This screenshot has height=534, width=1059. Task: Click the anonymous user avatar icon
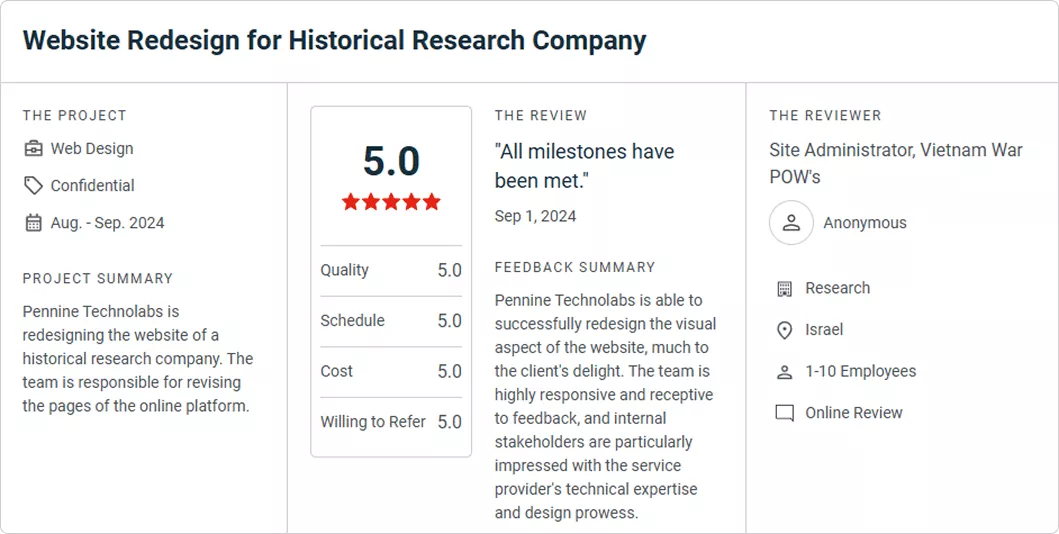point(791,223)
